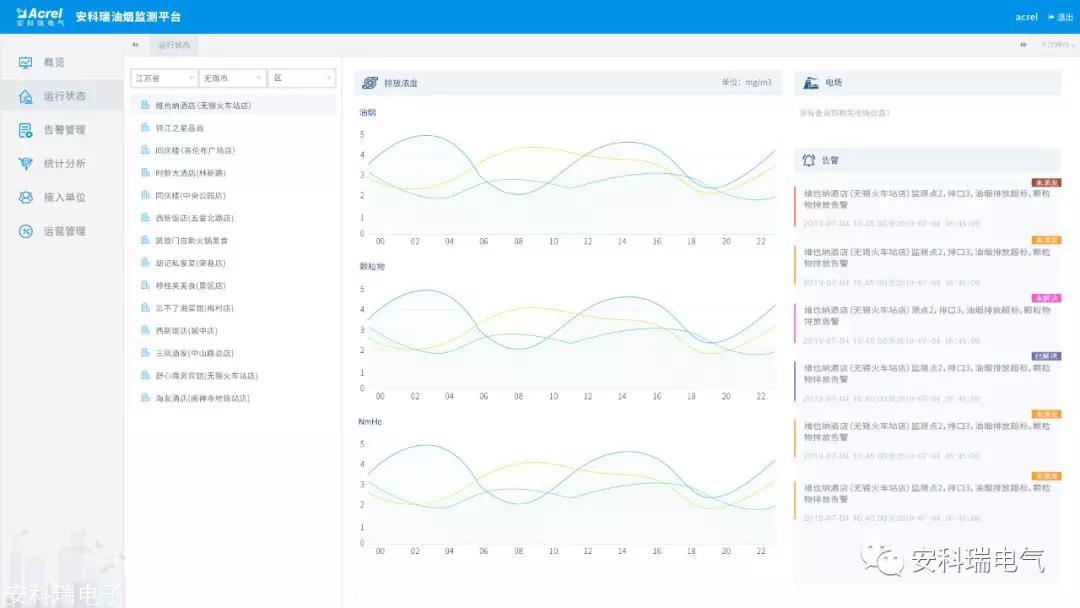Click the 已解决 status tag on alarm
The height and width of the screenshot is (608, 1080).
click(x=1046, y=356)
